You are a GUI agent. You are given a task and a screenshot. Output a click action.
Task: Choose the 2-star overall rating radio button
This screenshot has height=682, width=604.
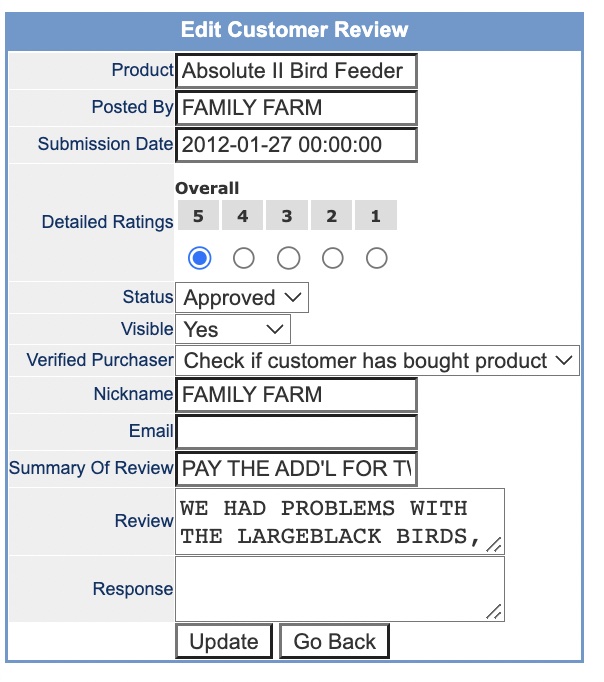[332, 258]
